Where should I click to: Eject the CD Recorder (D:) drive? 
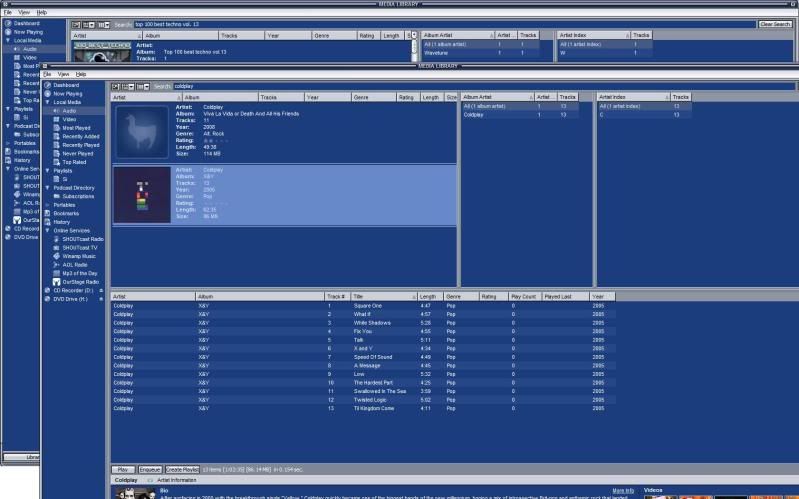[x=100, y=290]
